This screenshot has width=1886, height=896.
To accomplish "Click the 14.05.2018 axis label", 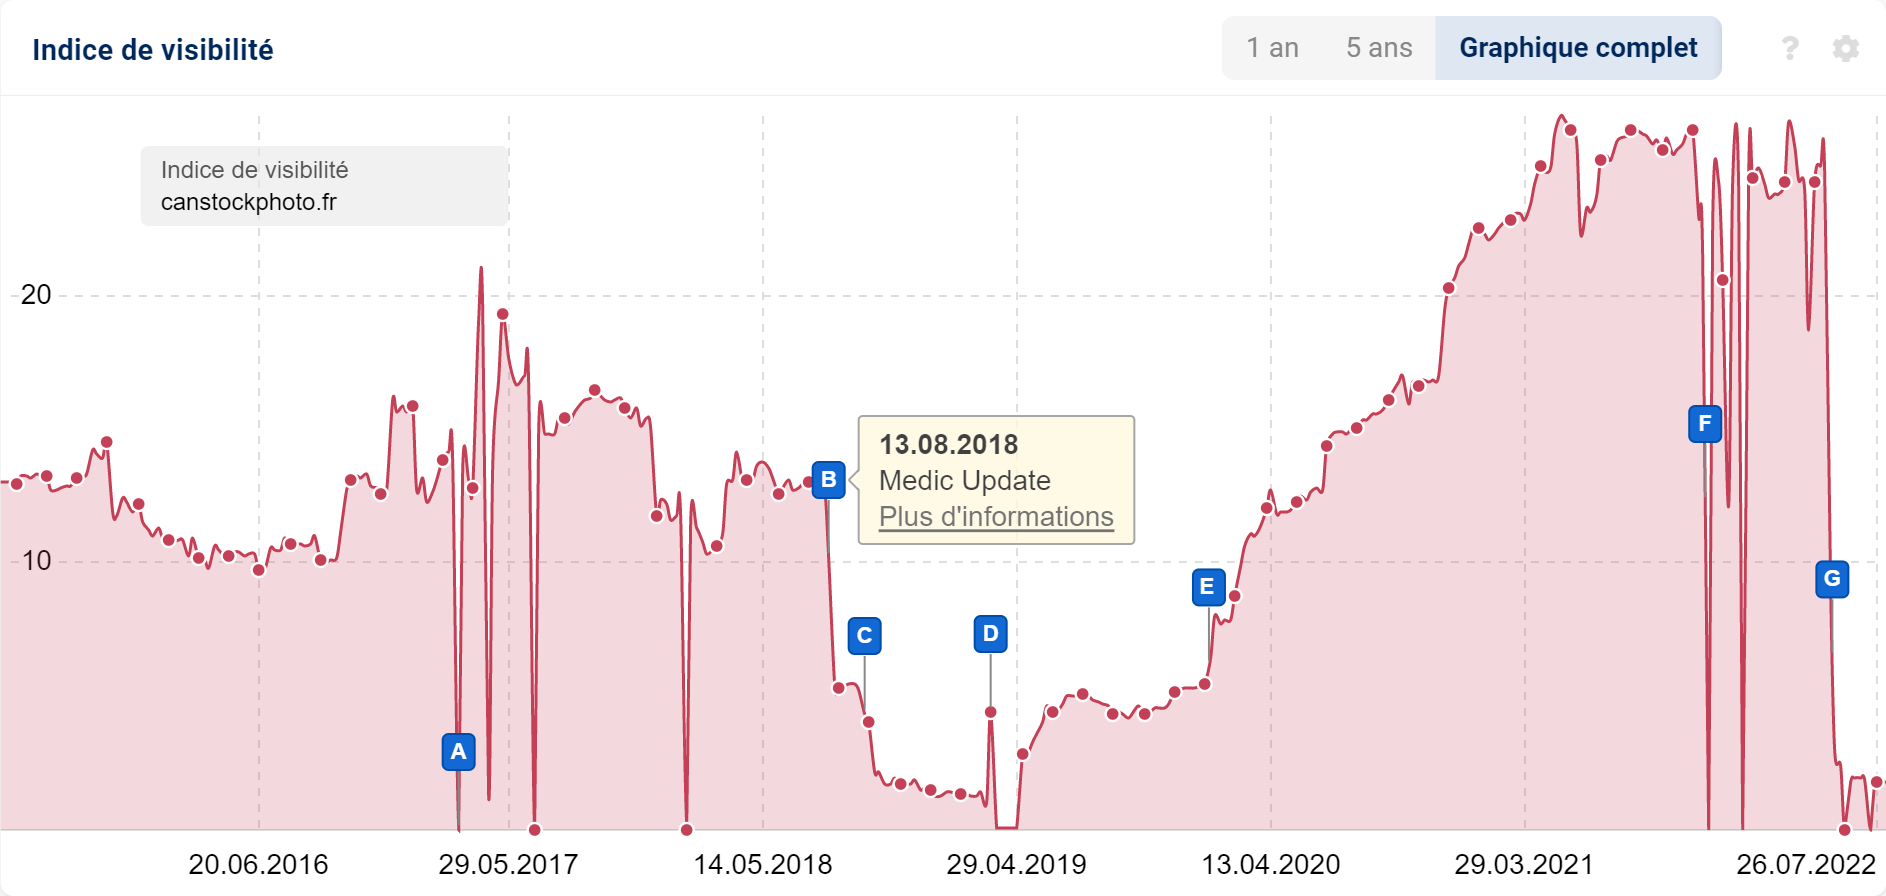I will click(x=763, y=864).
